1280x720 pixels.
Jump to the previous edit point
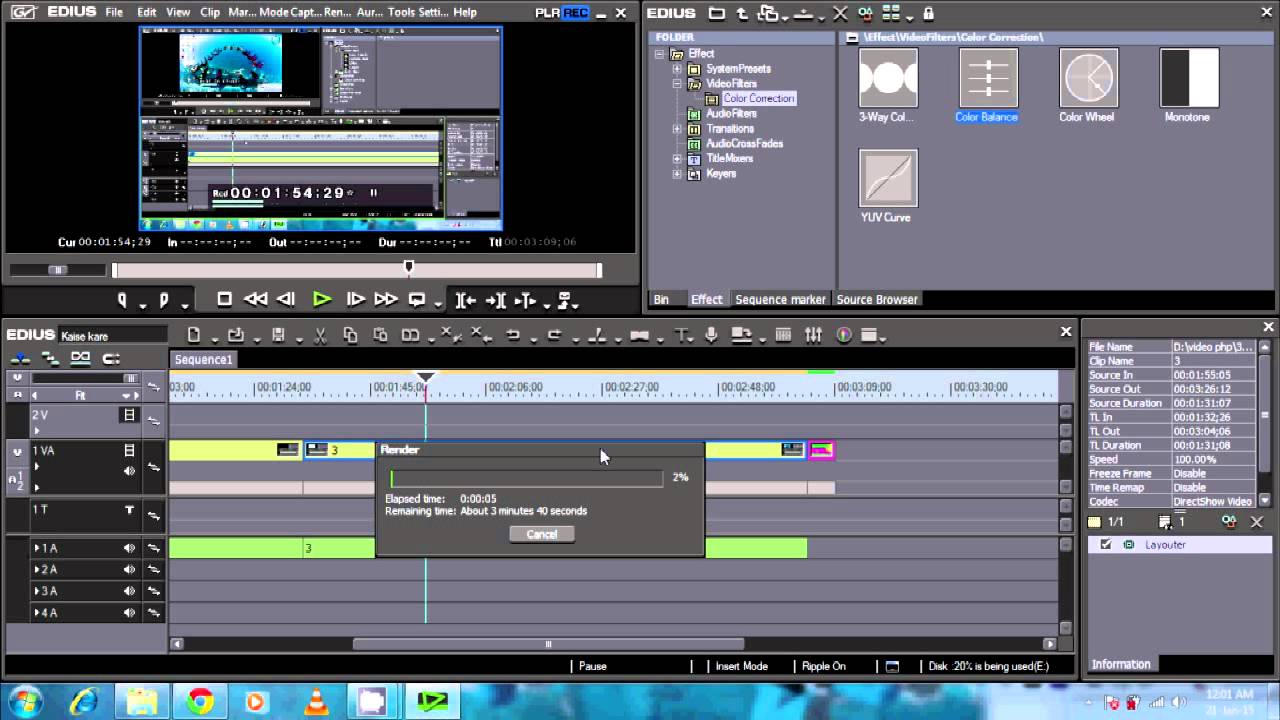click(465, 299)
